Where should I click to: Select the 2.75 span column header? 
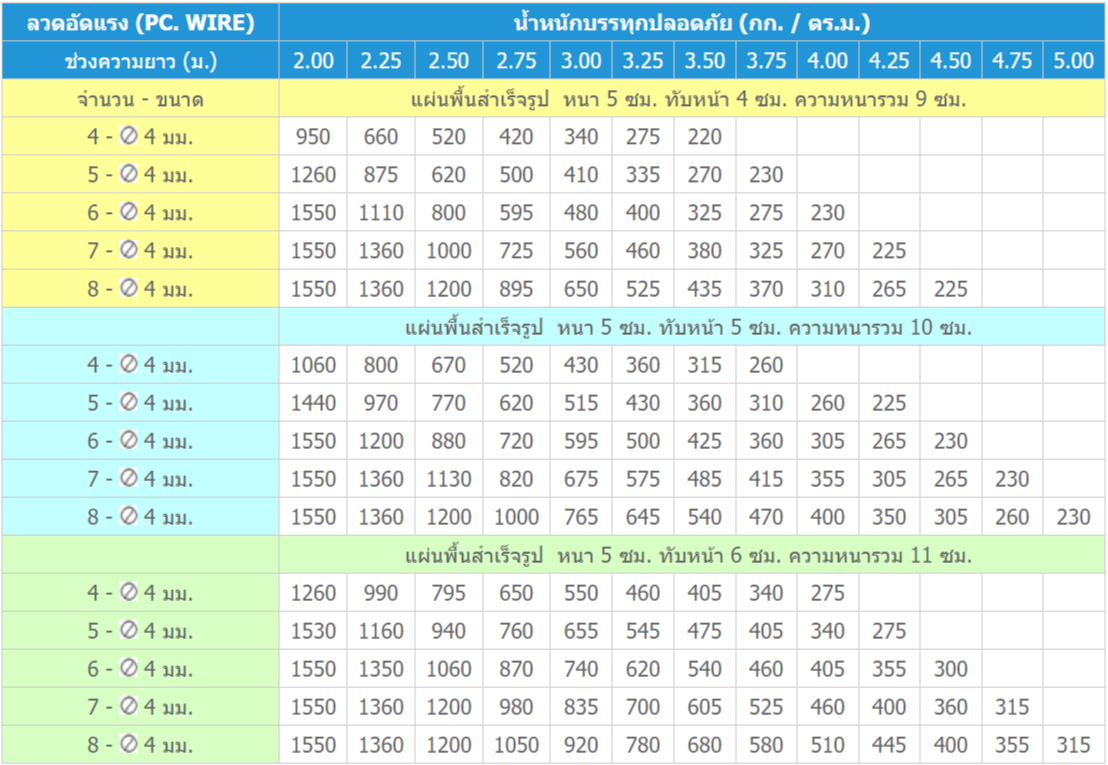pyautogui.click(x=517, y=60)
